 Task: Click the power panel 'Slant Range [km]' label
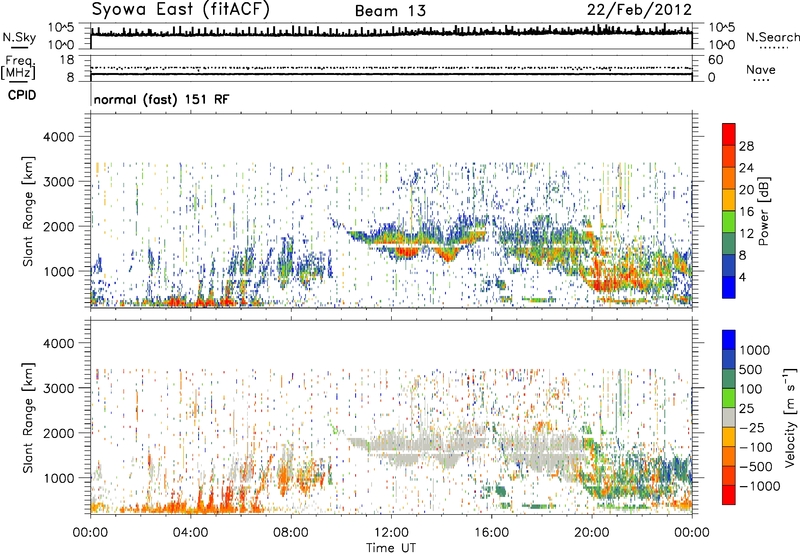[x=28, y=211]
